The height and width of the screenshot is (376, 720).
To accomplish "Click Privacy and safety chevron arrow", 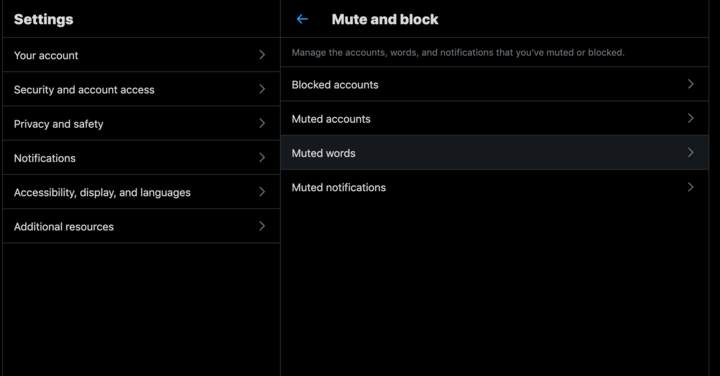I will tap(262, 123).
